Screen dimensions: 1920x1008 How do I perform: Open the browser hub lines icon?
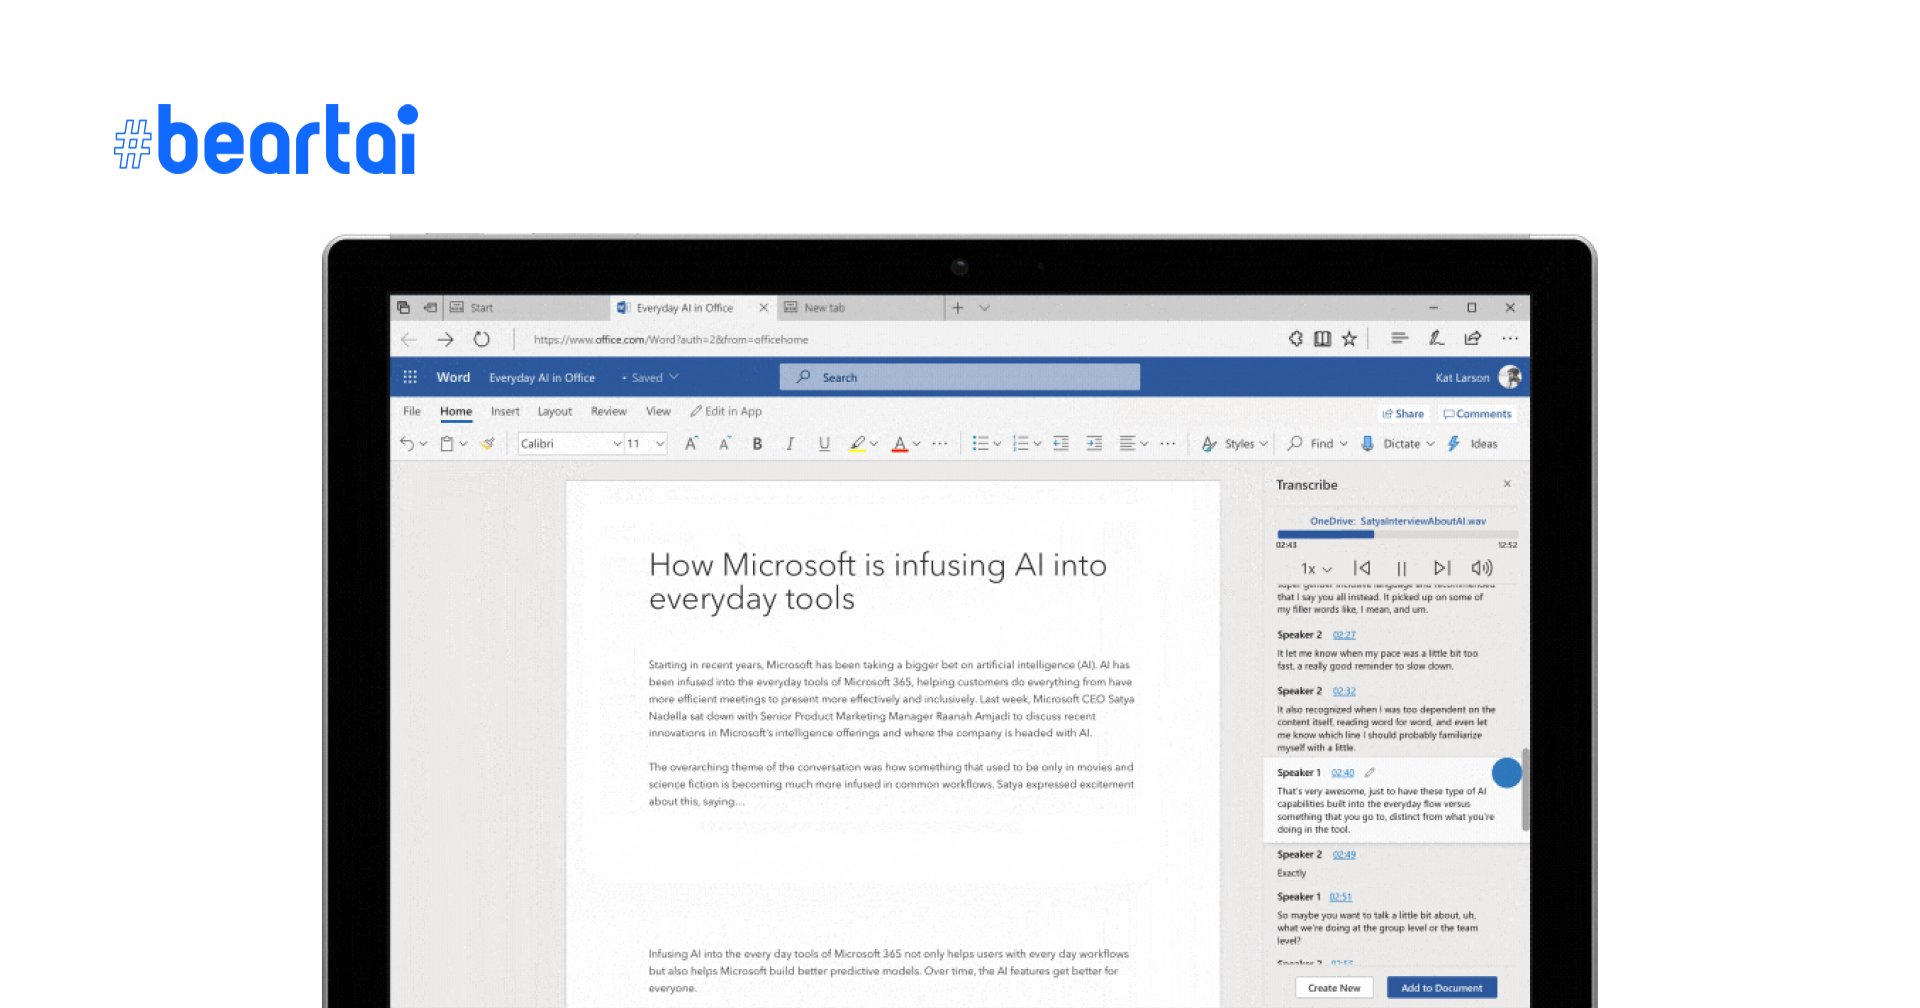pos(1399,339)
